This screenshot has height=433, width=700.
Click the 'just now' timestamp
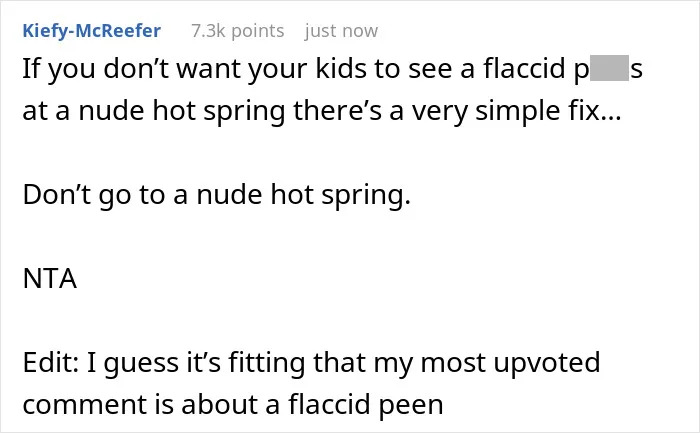click(x=342, y=31)
